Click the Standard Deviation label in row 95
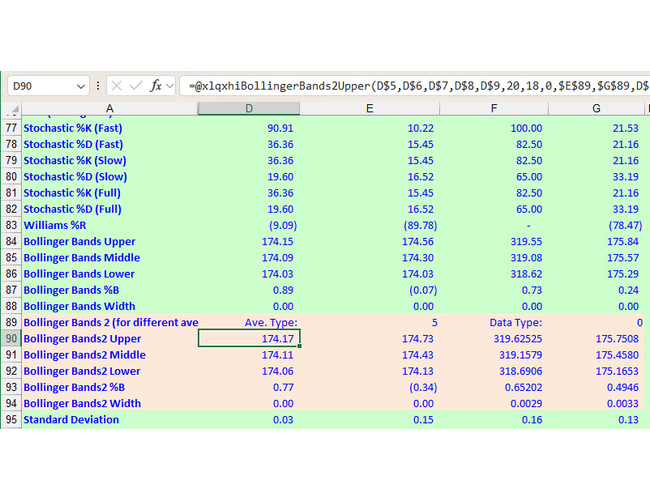This screenshot has width=650, height=500. click(x=72, y=419)
